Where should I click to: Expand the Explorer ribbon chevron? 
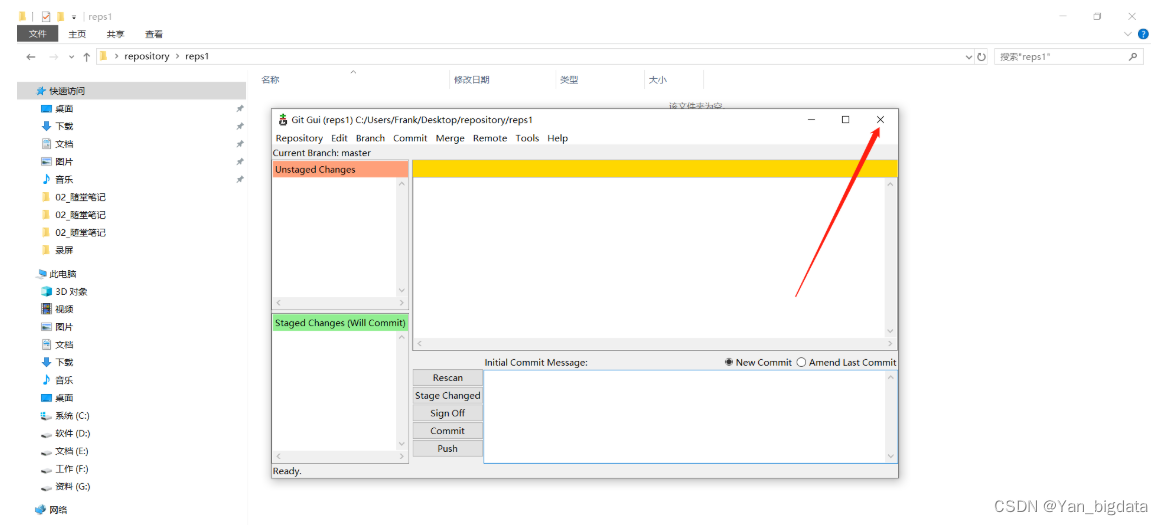1128,34
